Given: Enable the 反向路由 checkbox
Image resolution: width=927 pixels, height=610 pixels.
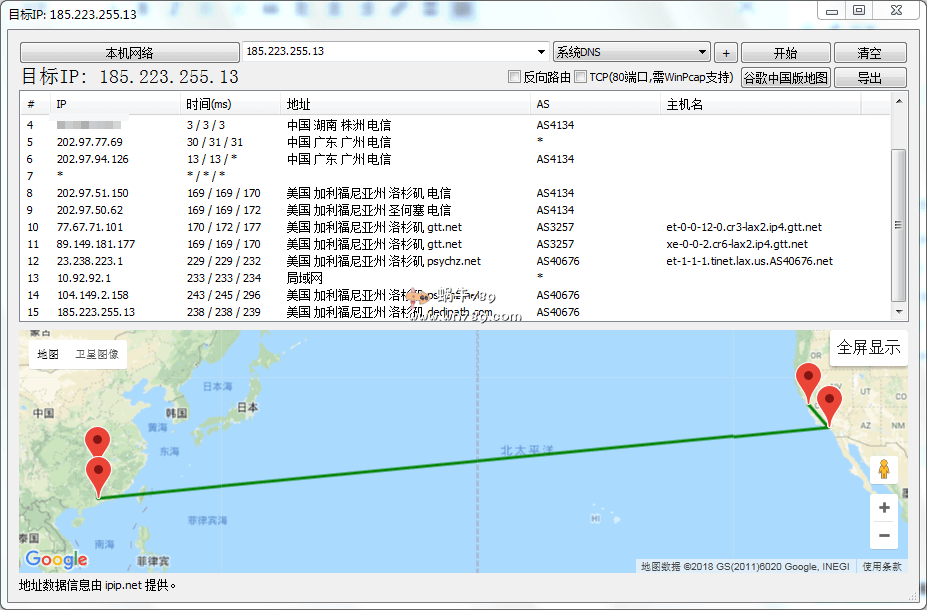Looking at the screenshot, I should point(515,77).
